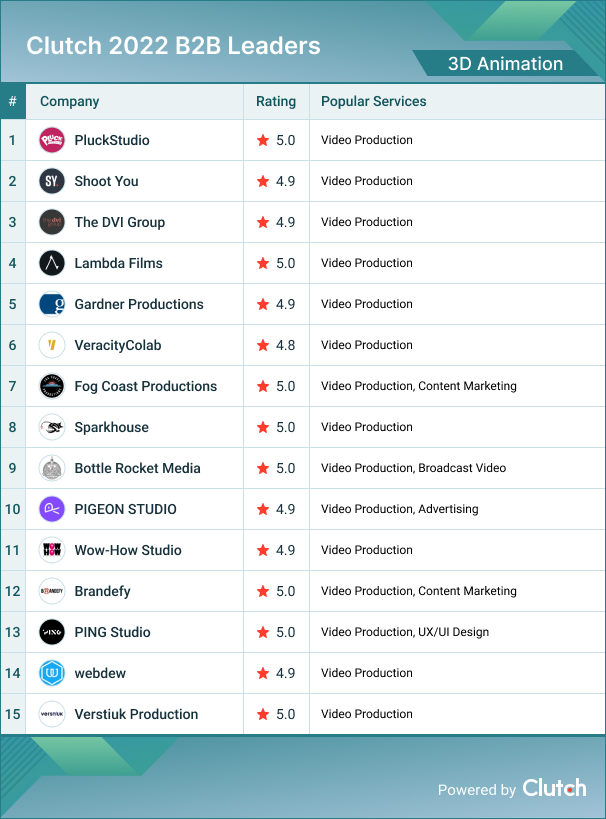Open the Verstiuk Production company name
Screen dimensions: 606x819
coord(136,714)
